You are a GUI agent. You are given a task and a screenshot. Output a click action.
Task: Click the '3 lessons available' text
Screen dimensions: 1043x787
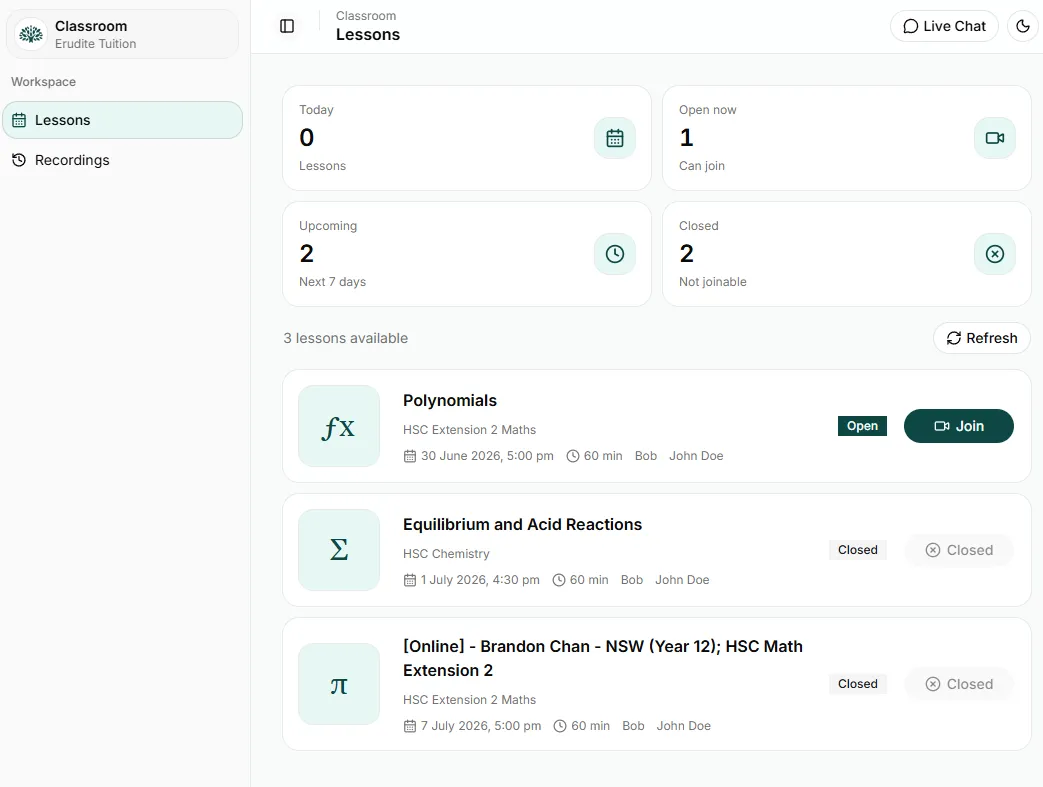[x=345, y=338]
